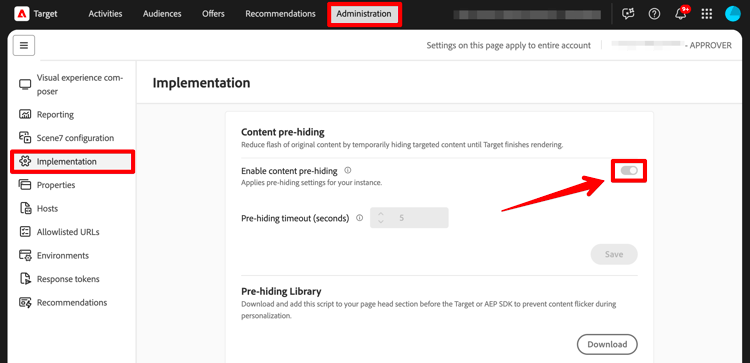Increase the pre-hiding timeout stepper
750x363 pixels.
[381, 214]
